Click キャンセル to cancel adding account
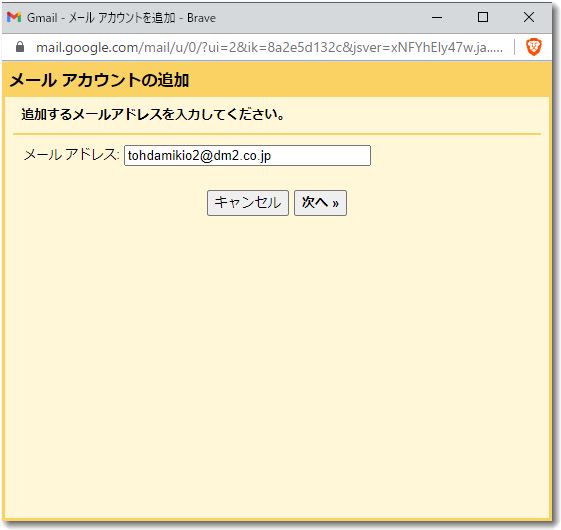 pyautogui.click(x=248, y=203)
